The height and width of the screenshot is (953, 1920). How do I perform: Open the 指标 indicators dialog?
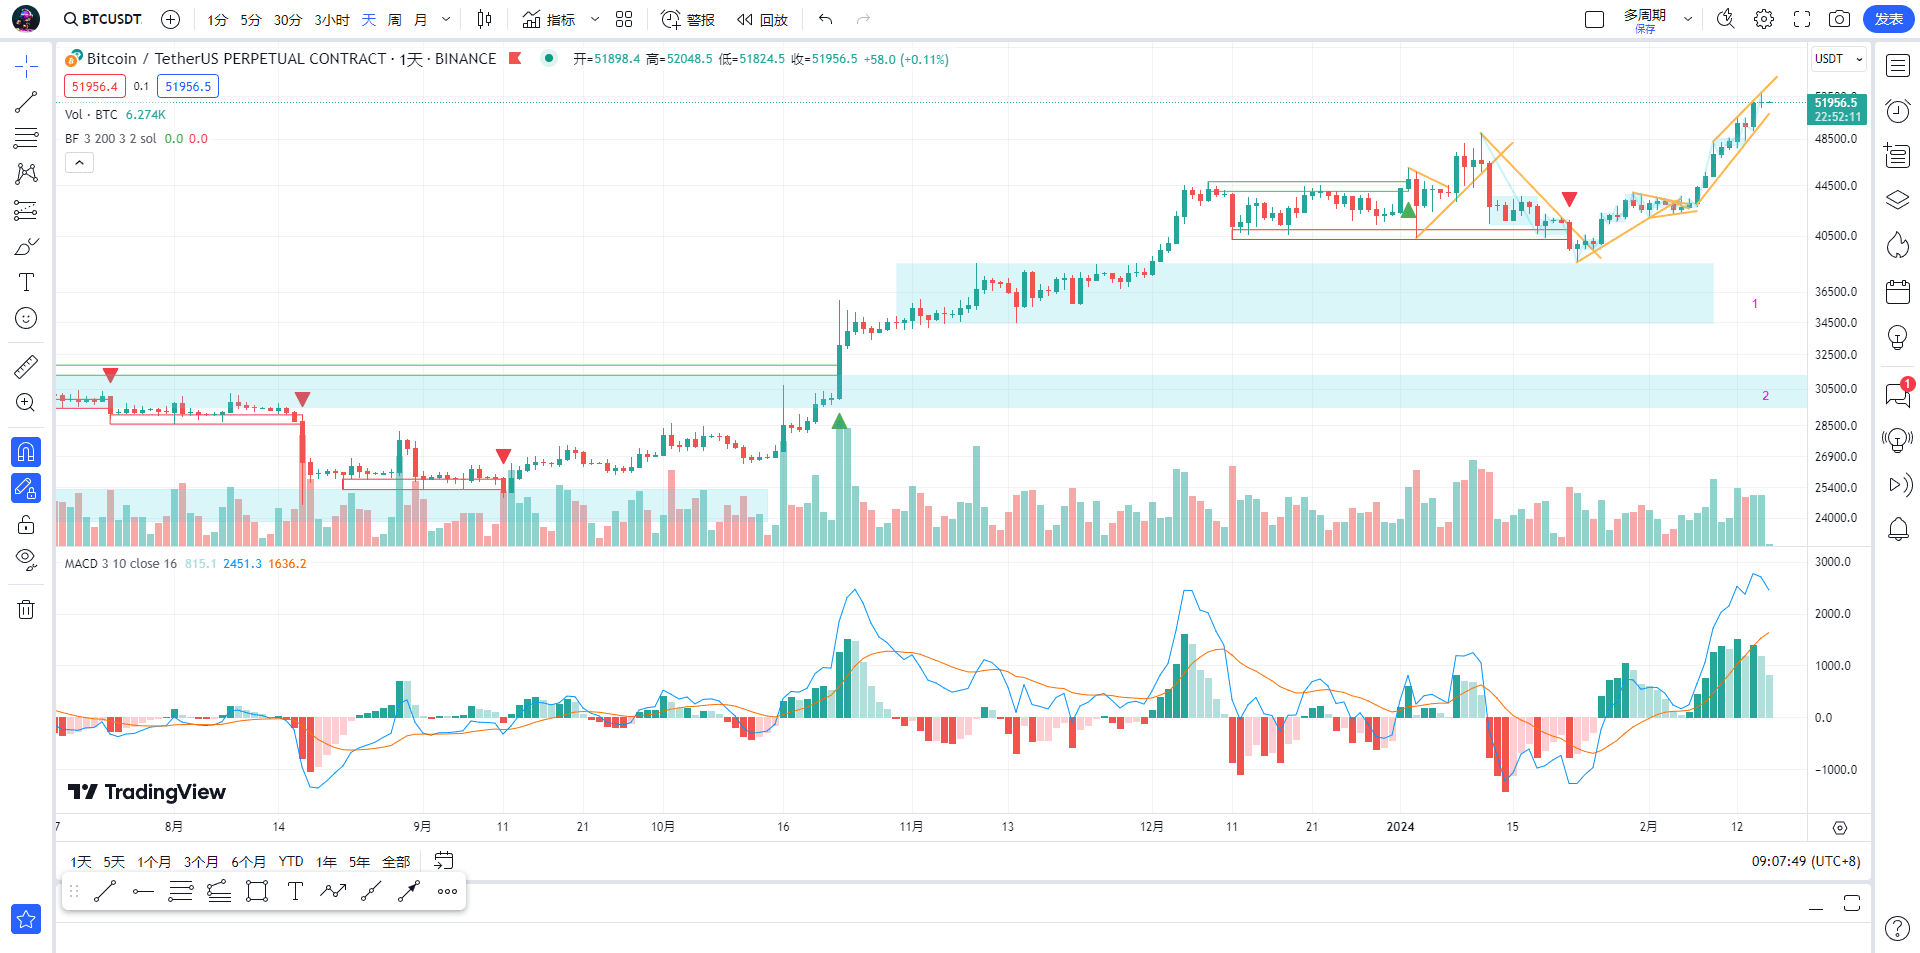click(x=549, y=19)
